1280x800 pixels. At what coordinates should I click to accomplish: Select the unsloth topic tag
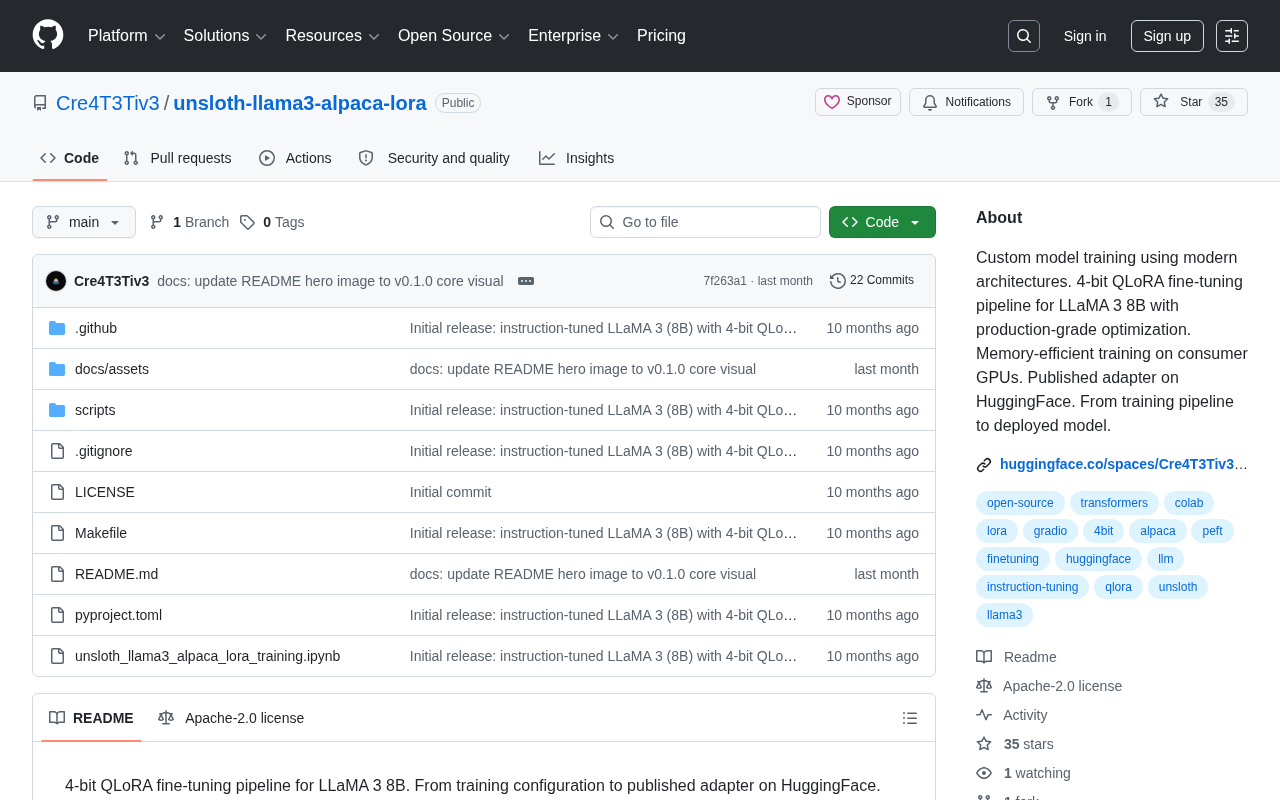pyautogui.click(x=1178, y=587)
